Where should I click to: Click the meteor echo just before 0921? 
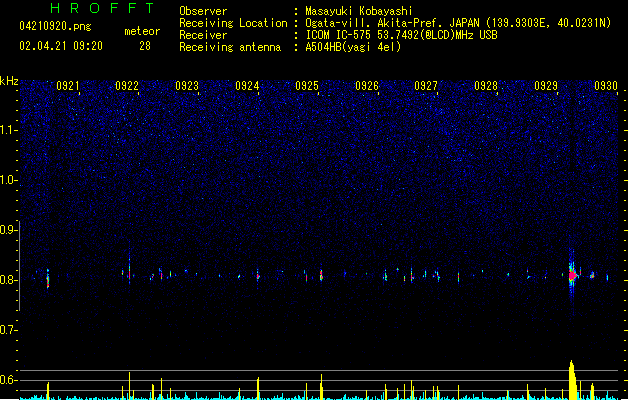(48, 278)
